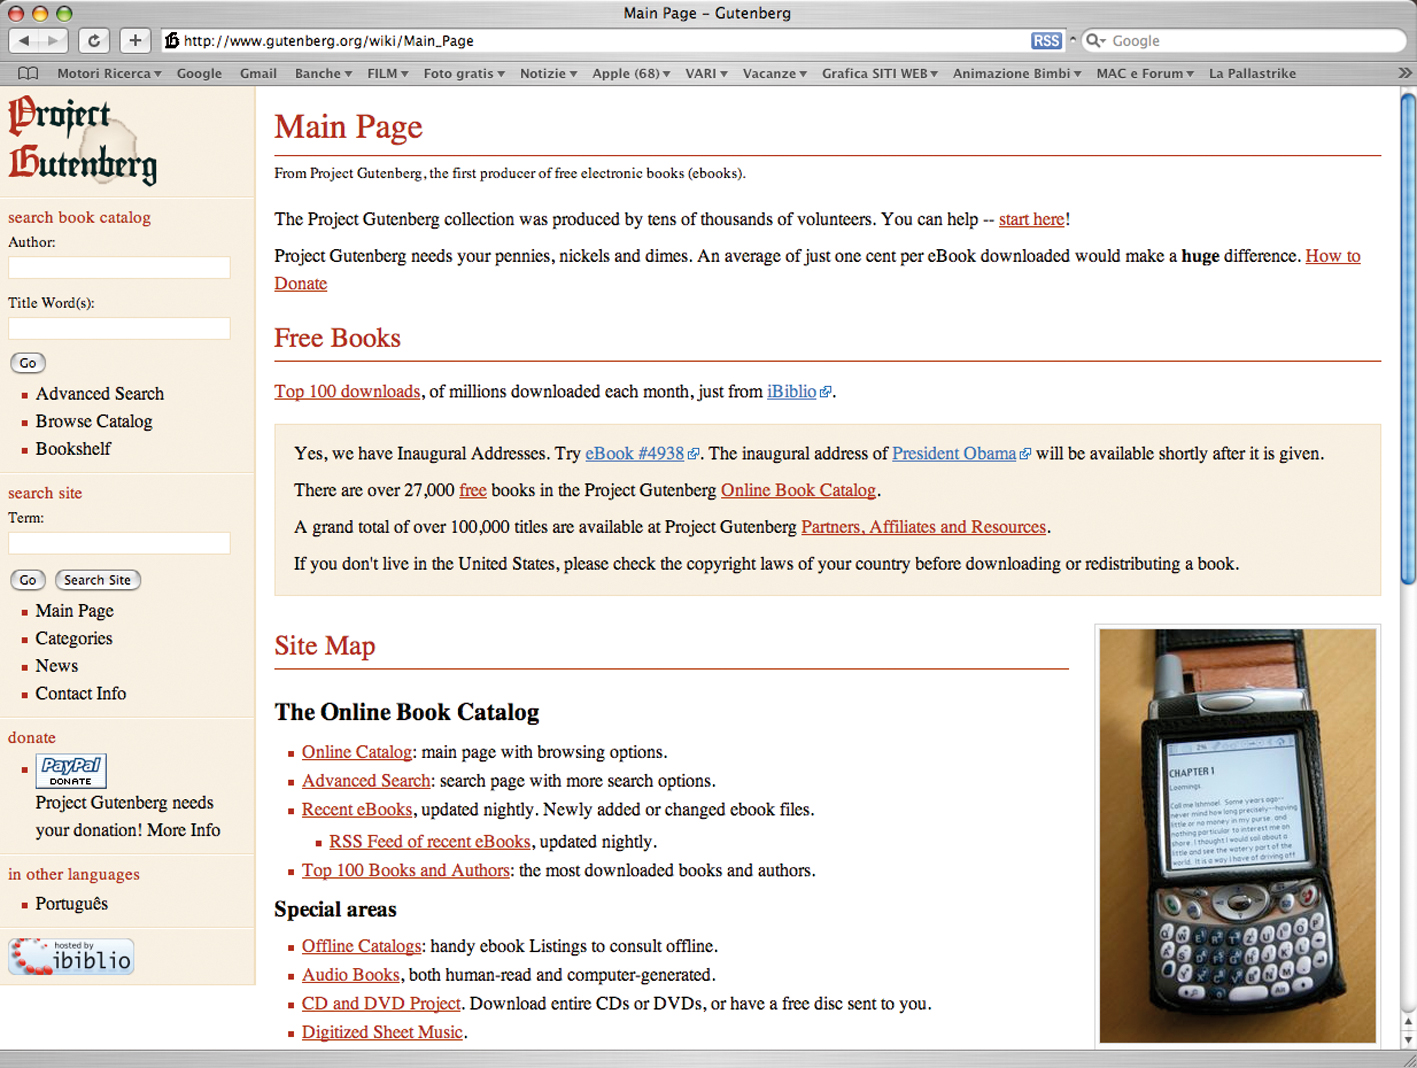Go to Main Page in the sidebar
1417x1068 pixels.
click(74, 611)
